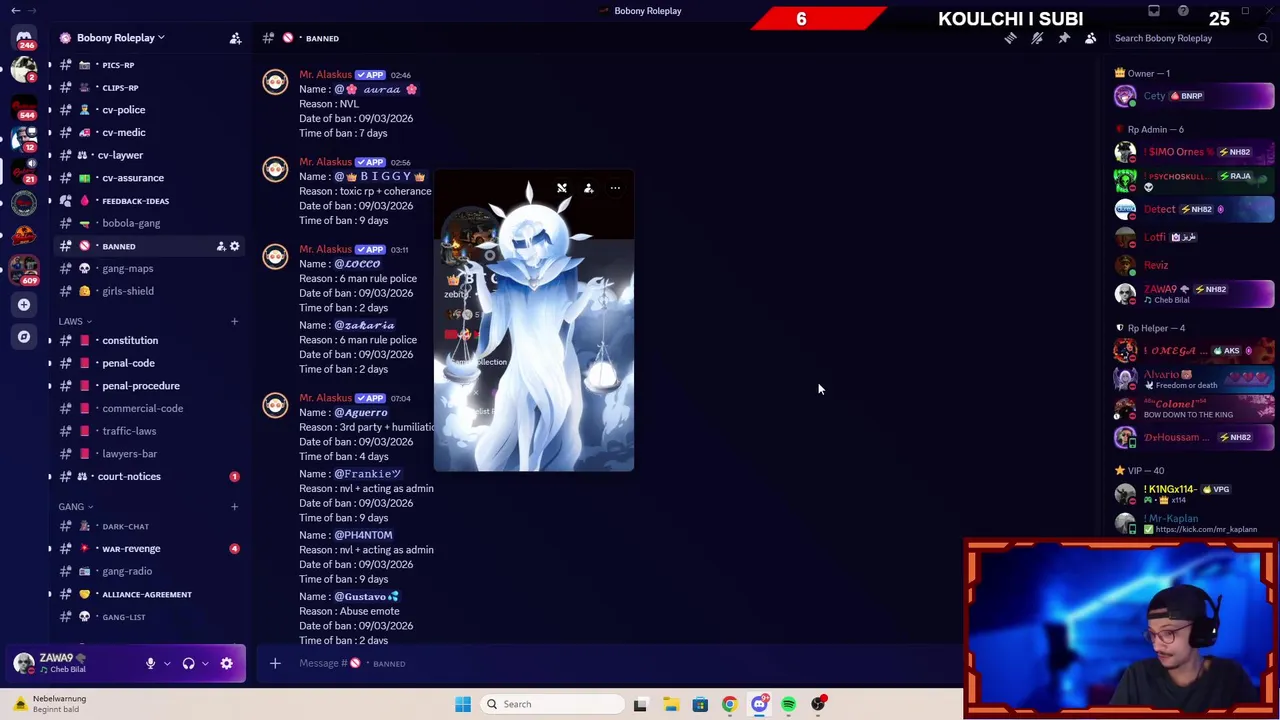
Task: Open the server with 609 badge
Action: [x=24, y=268]
